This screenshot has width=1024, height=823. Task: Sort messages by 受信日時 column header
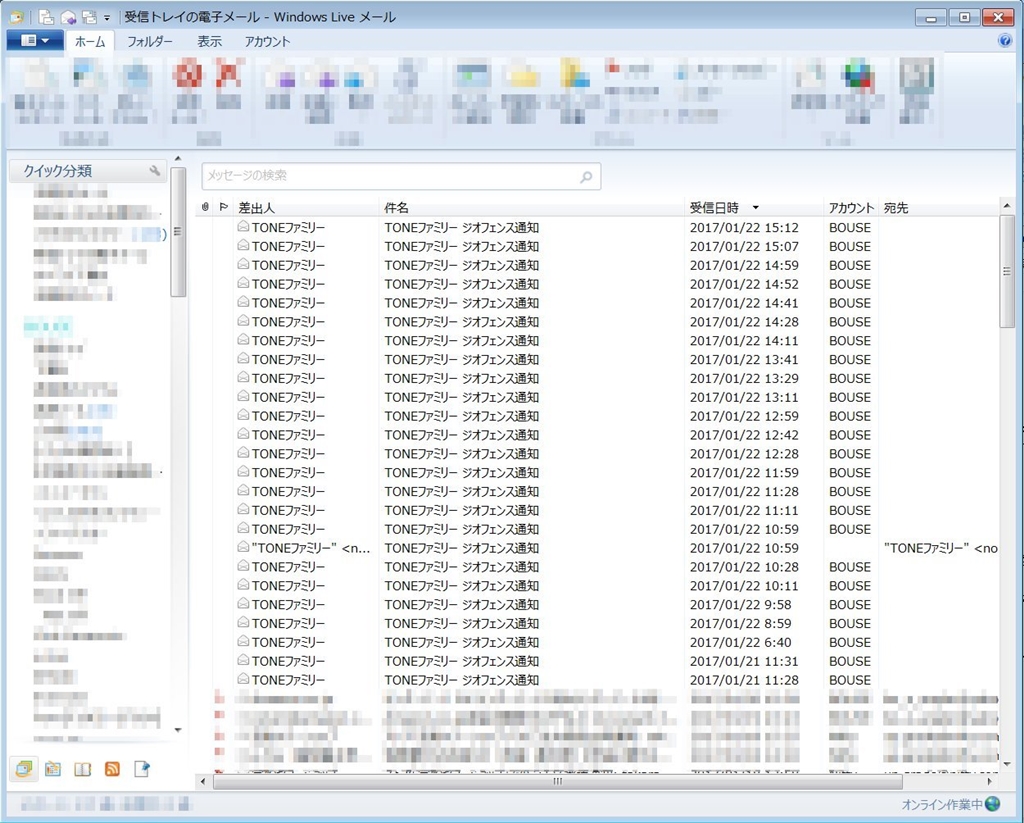pos(714,208)
